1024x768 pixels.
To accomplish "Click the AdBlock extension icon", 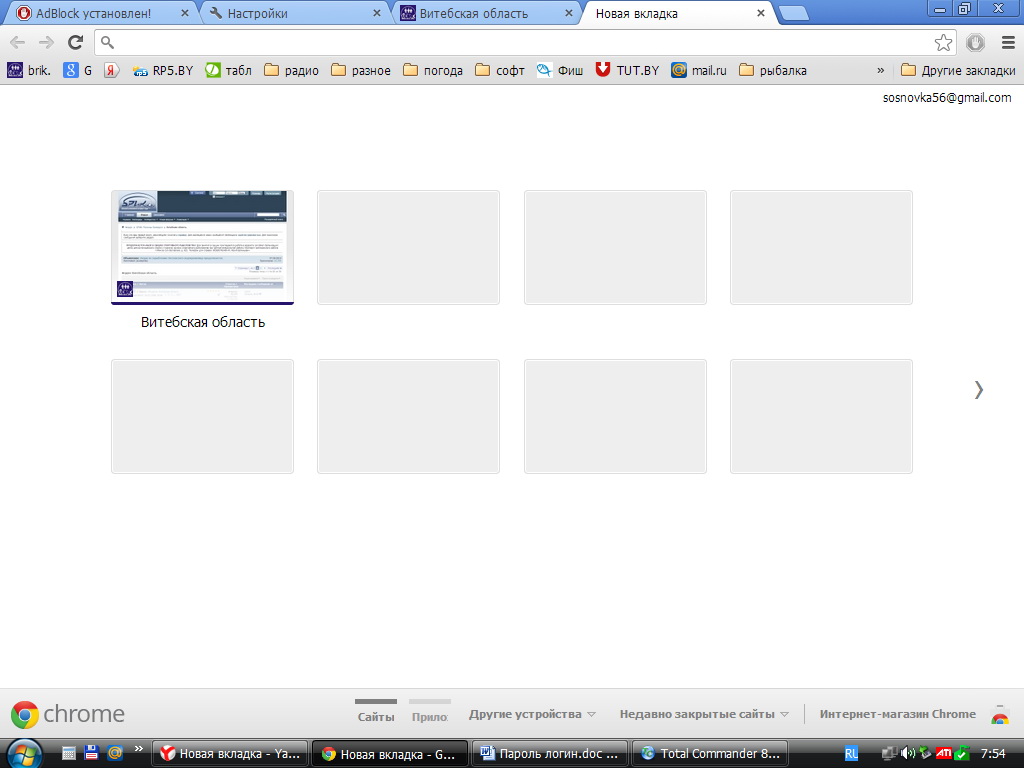I will pos(976,42).
